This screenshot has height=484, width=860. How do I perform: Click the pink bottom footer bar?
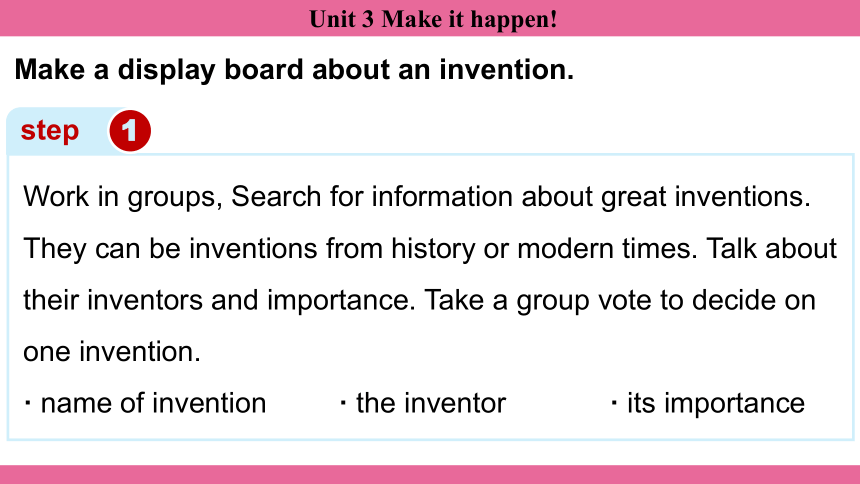point(430,475)
